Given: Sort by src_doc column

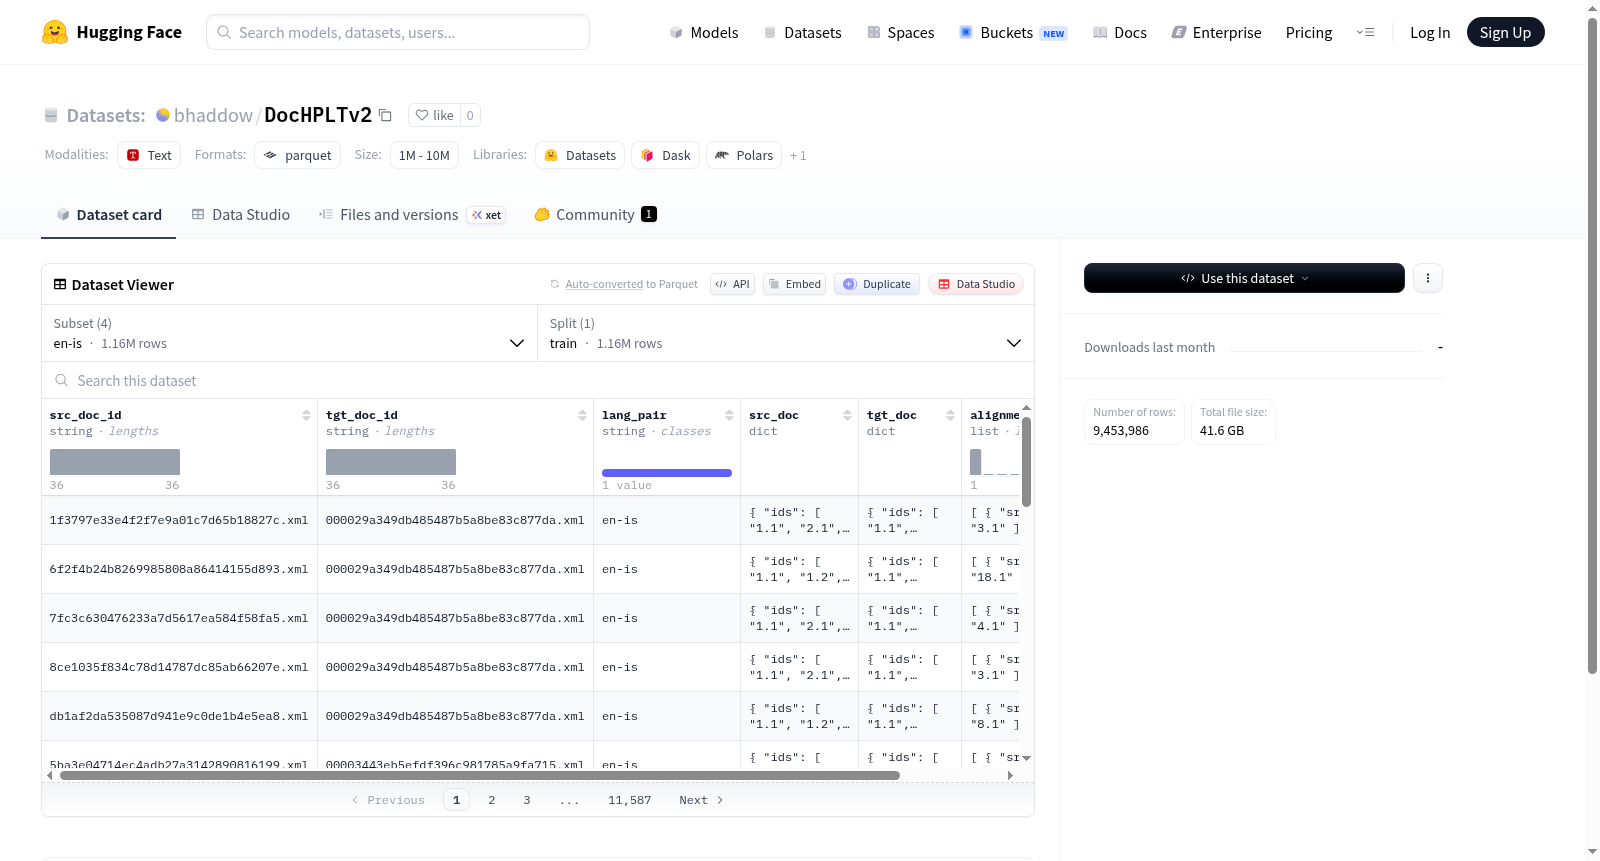Looking at the screenshot, I should click(x=847, y=415).
